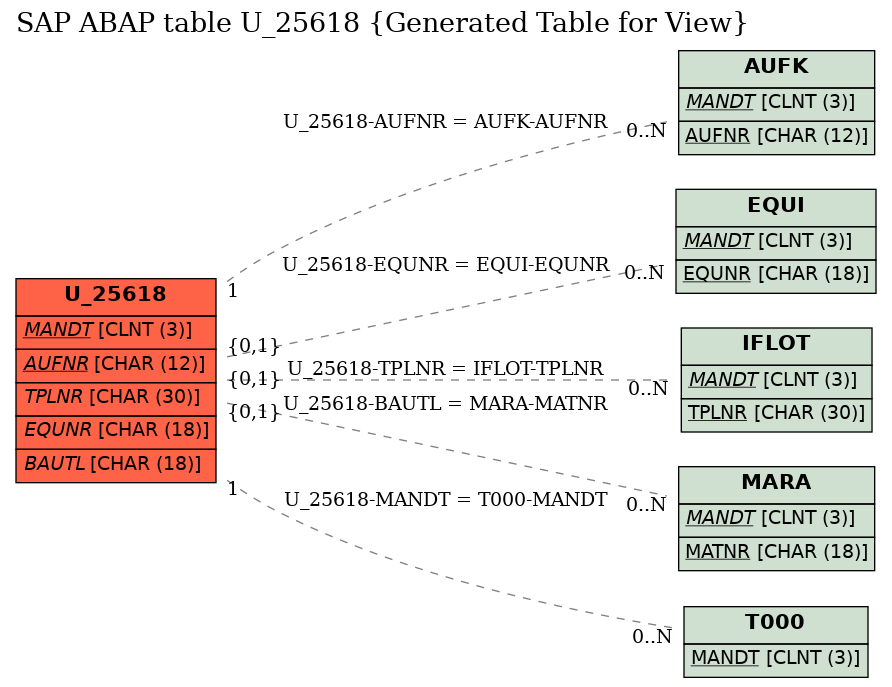
Task: Open the MARA table header
Action: pos(776,485)
